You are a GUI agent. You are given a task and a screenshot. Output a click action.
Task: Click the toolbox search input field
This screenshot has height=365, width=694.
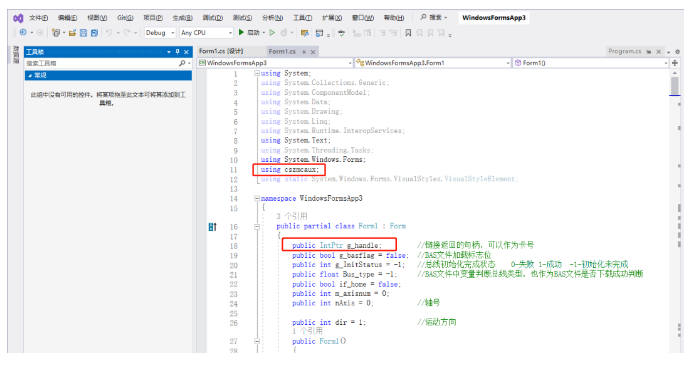(x=102, y=63)
